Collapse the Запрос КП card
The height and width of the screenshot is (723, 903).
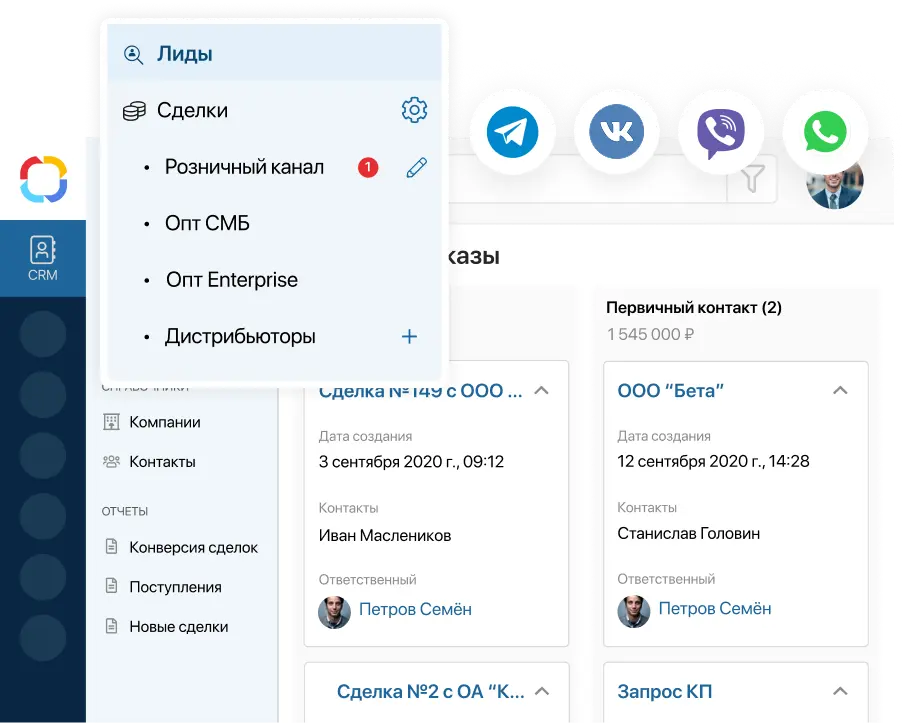840,691
